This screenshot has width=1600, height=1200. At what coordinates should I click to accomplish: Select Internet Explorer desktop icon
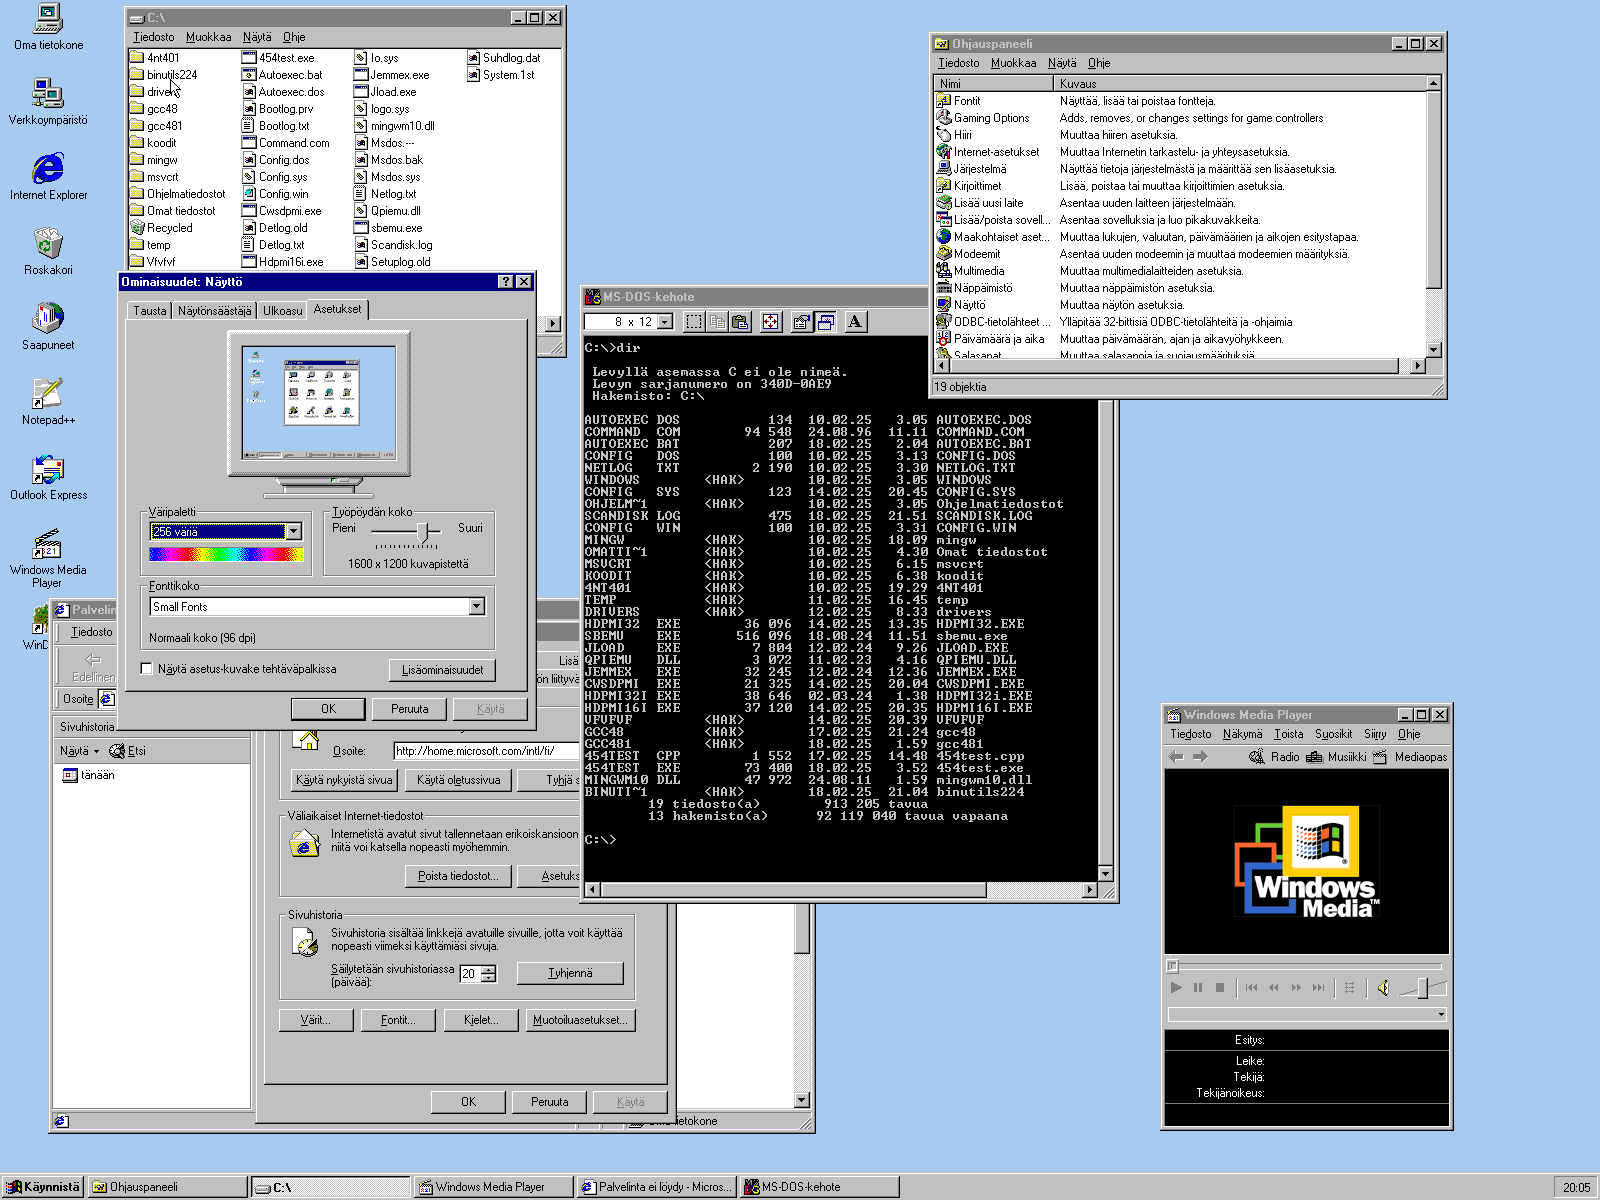(x=48, y=177)
